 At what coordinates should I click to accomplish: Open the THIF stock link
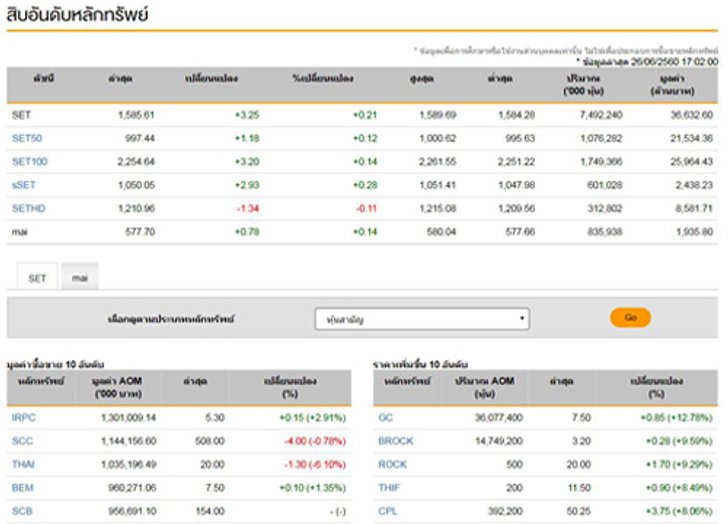pos(389,487)
